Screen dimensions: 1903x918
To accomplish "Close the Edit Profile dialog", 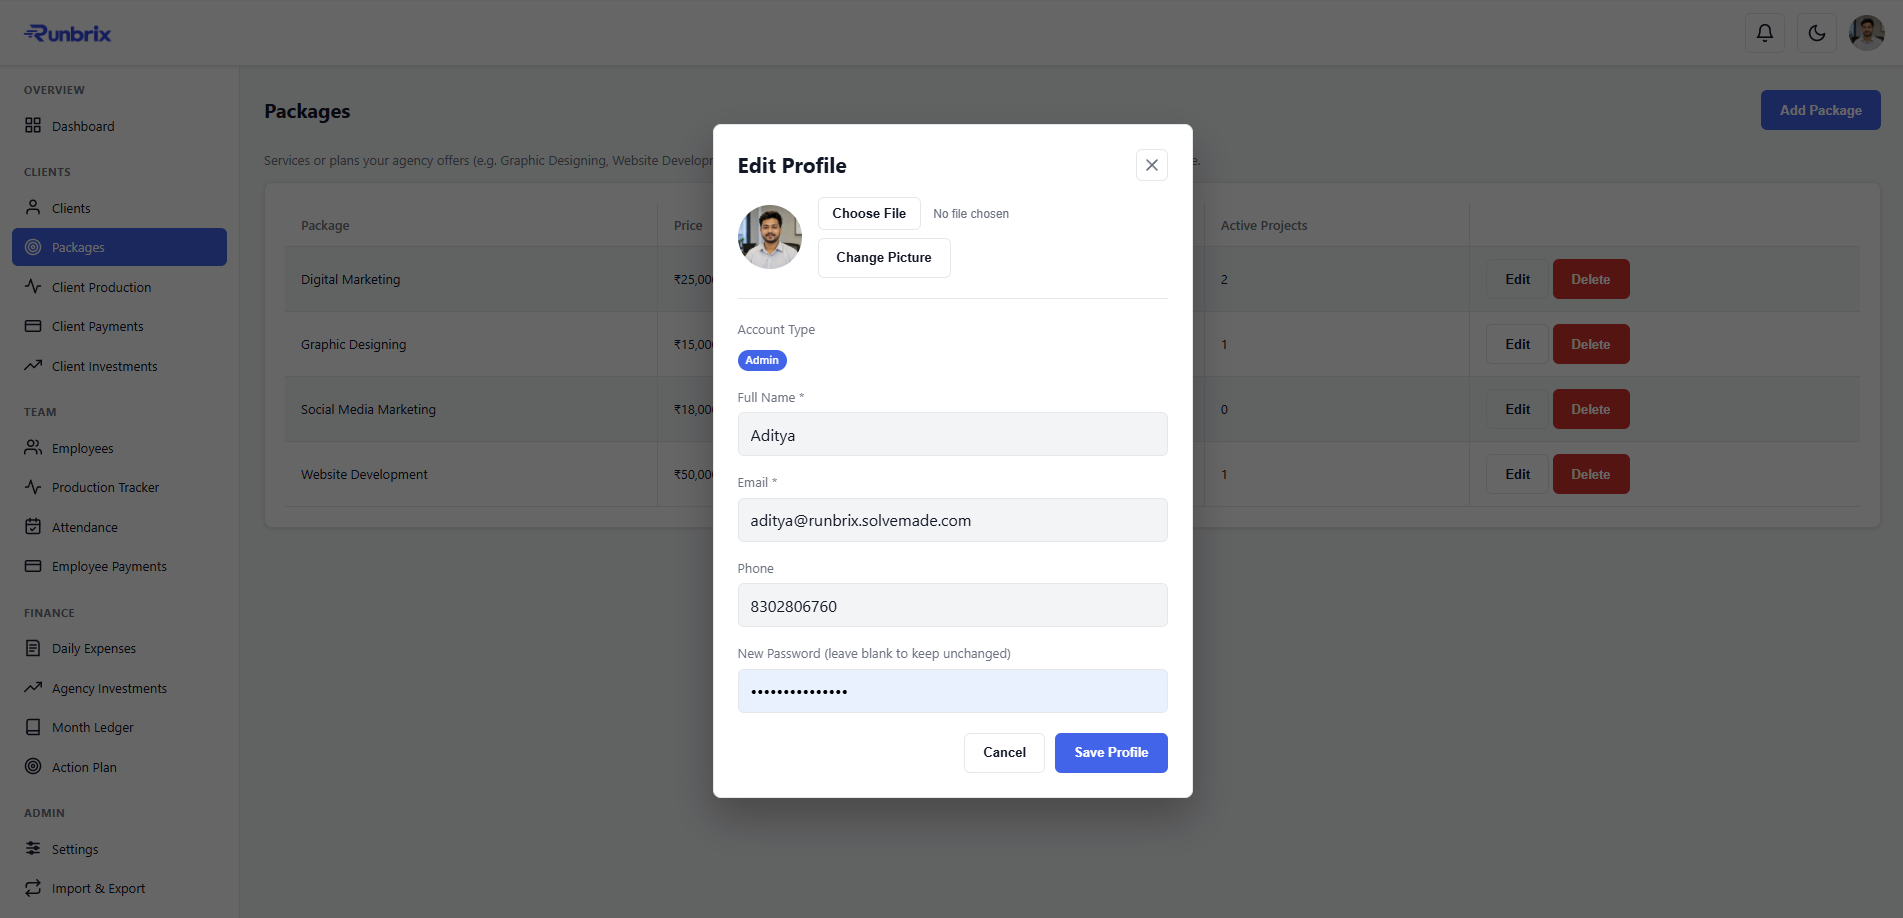I will pos(1152,165).
